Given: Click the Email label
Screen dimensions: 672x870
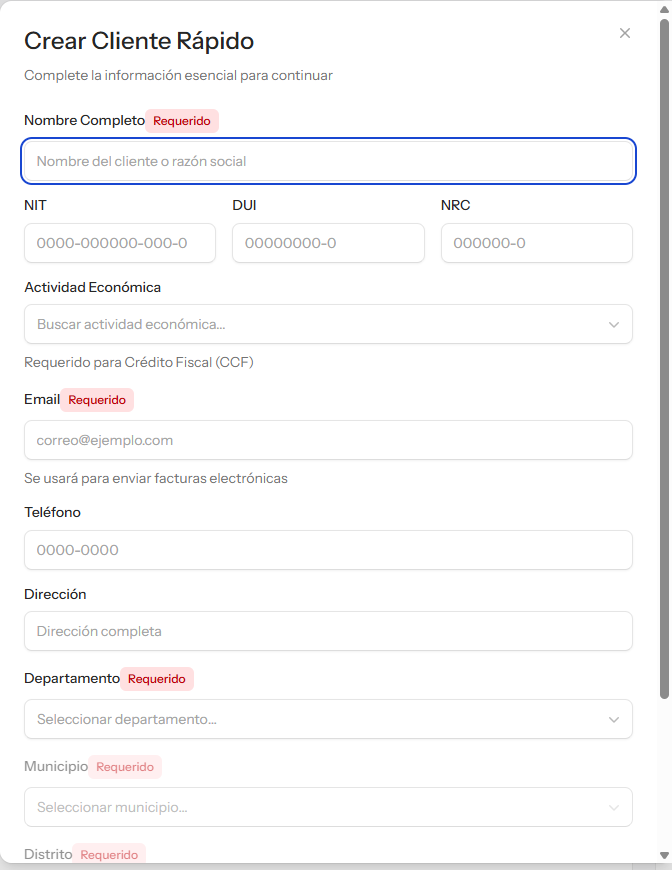Looking at the screenshot, I should [42, 399].
